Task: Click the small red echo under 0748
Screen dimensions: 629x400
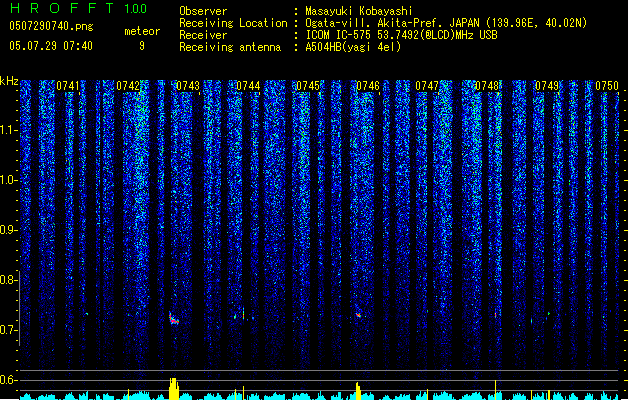Action: [x=495, y=315]
